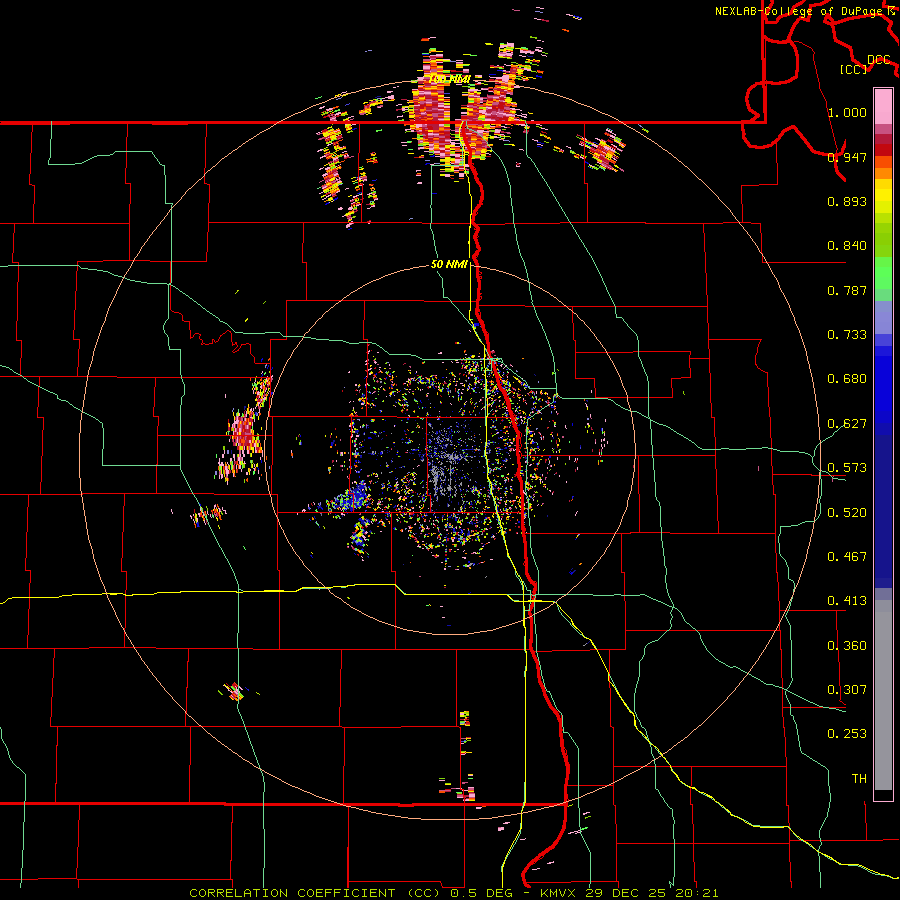Select the 0.733 scale value
This screenshot has height=900, width=900.
tap(847, 335)
